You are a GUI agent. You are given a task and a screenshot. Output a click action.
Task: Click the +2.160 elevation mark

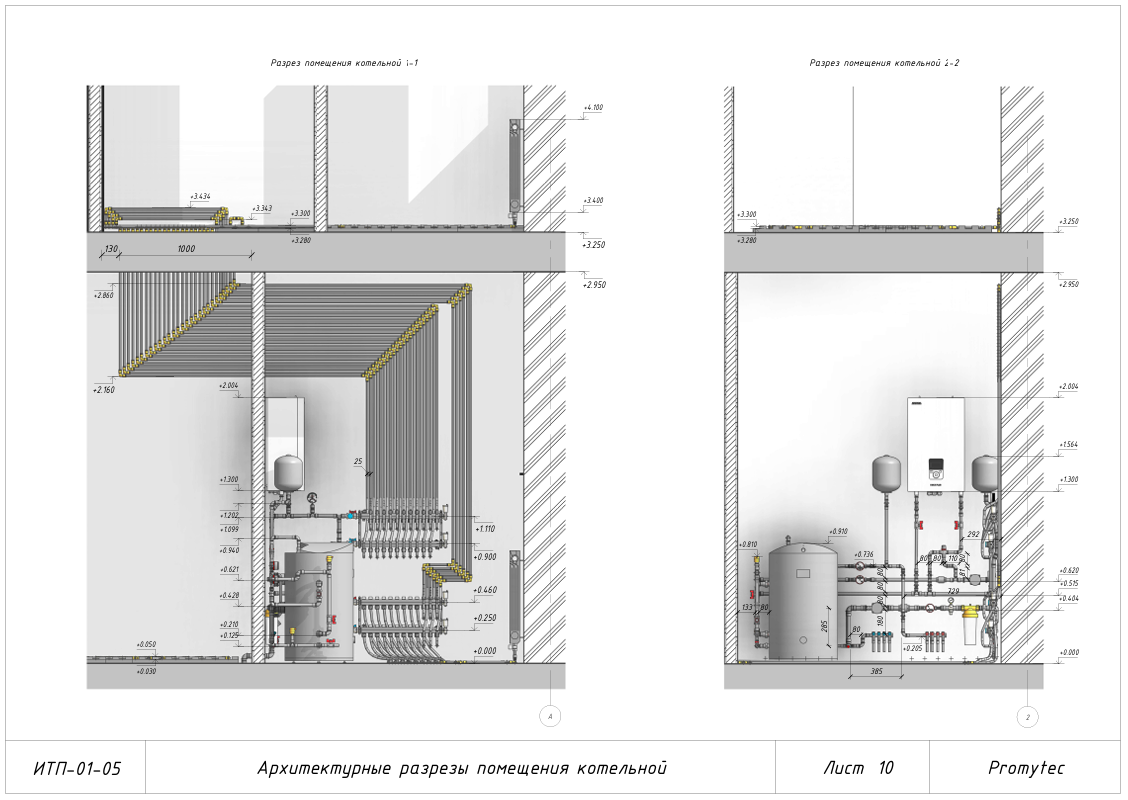tap(104, 390)
